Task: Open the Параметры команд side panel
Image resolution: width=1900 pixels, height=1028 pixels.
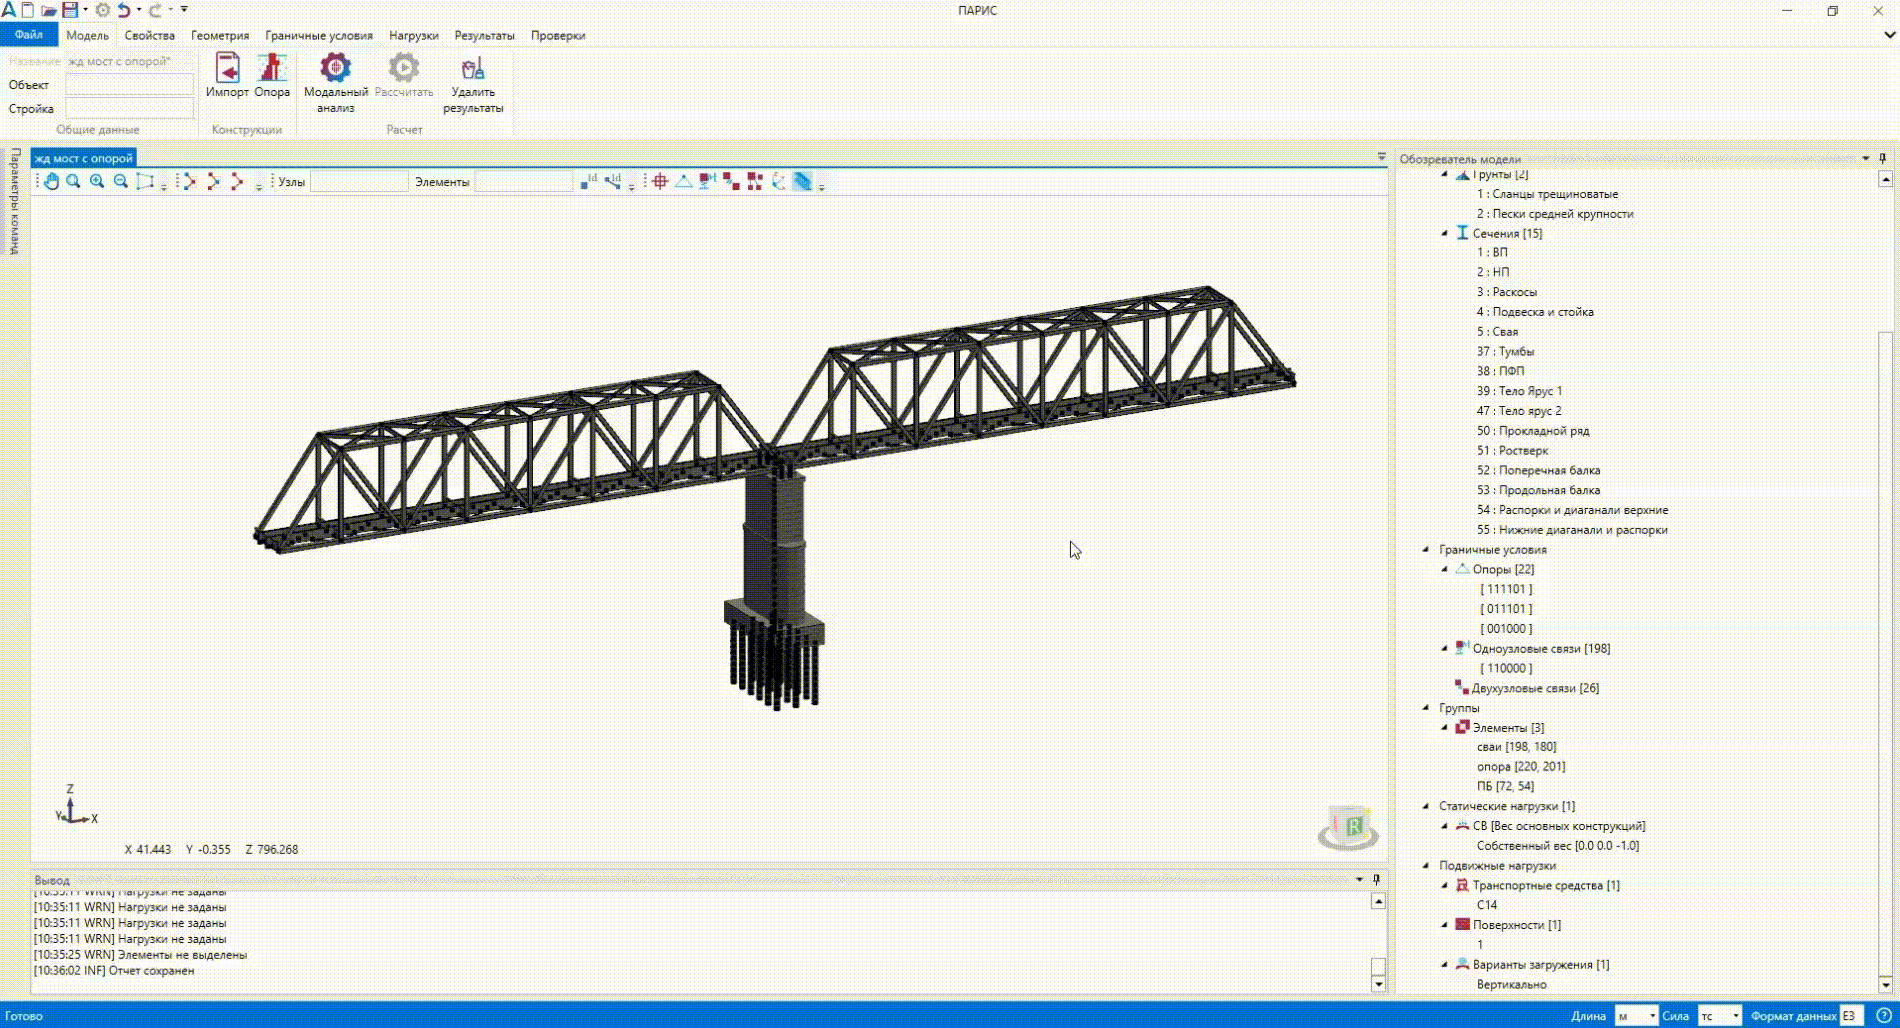Action: (x=15, y=201)
